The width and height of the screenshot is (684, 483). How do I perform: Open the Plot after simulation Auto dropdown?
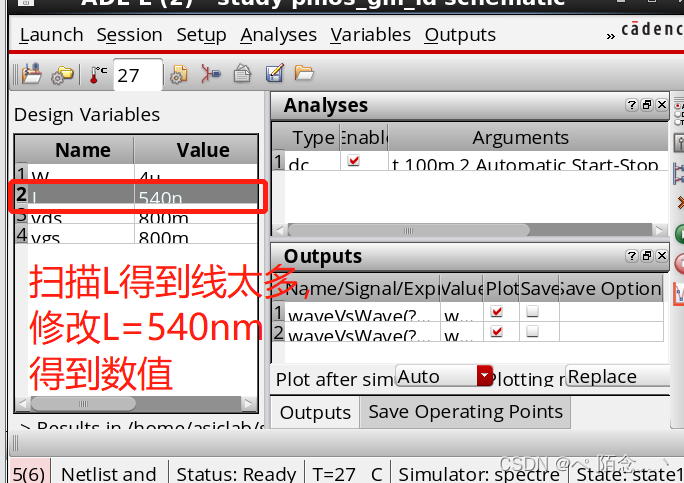445,376
